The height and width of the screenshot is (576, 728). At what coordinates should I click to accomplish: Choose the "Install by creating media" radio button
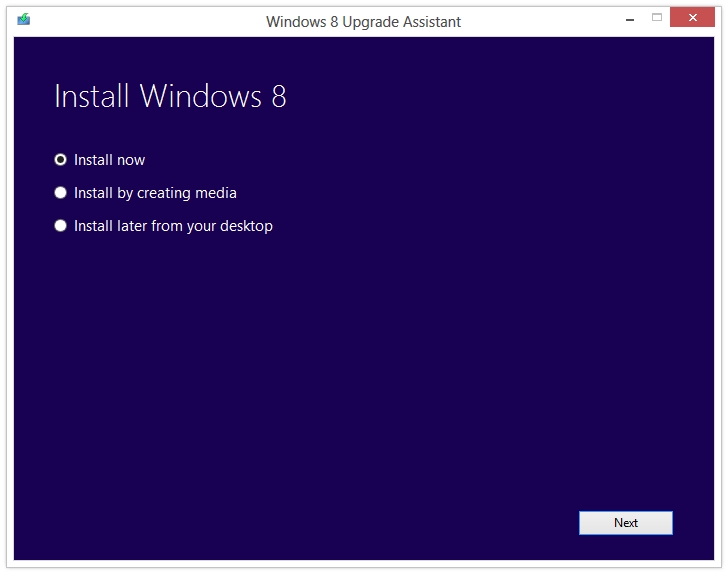click(x=61, y=193)
